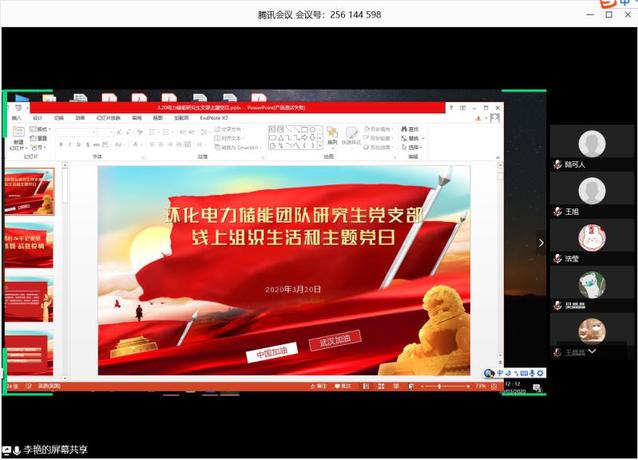Switch to the EndNote X7 tab

(x=213, y=118)
